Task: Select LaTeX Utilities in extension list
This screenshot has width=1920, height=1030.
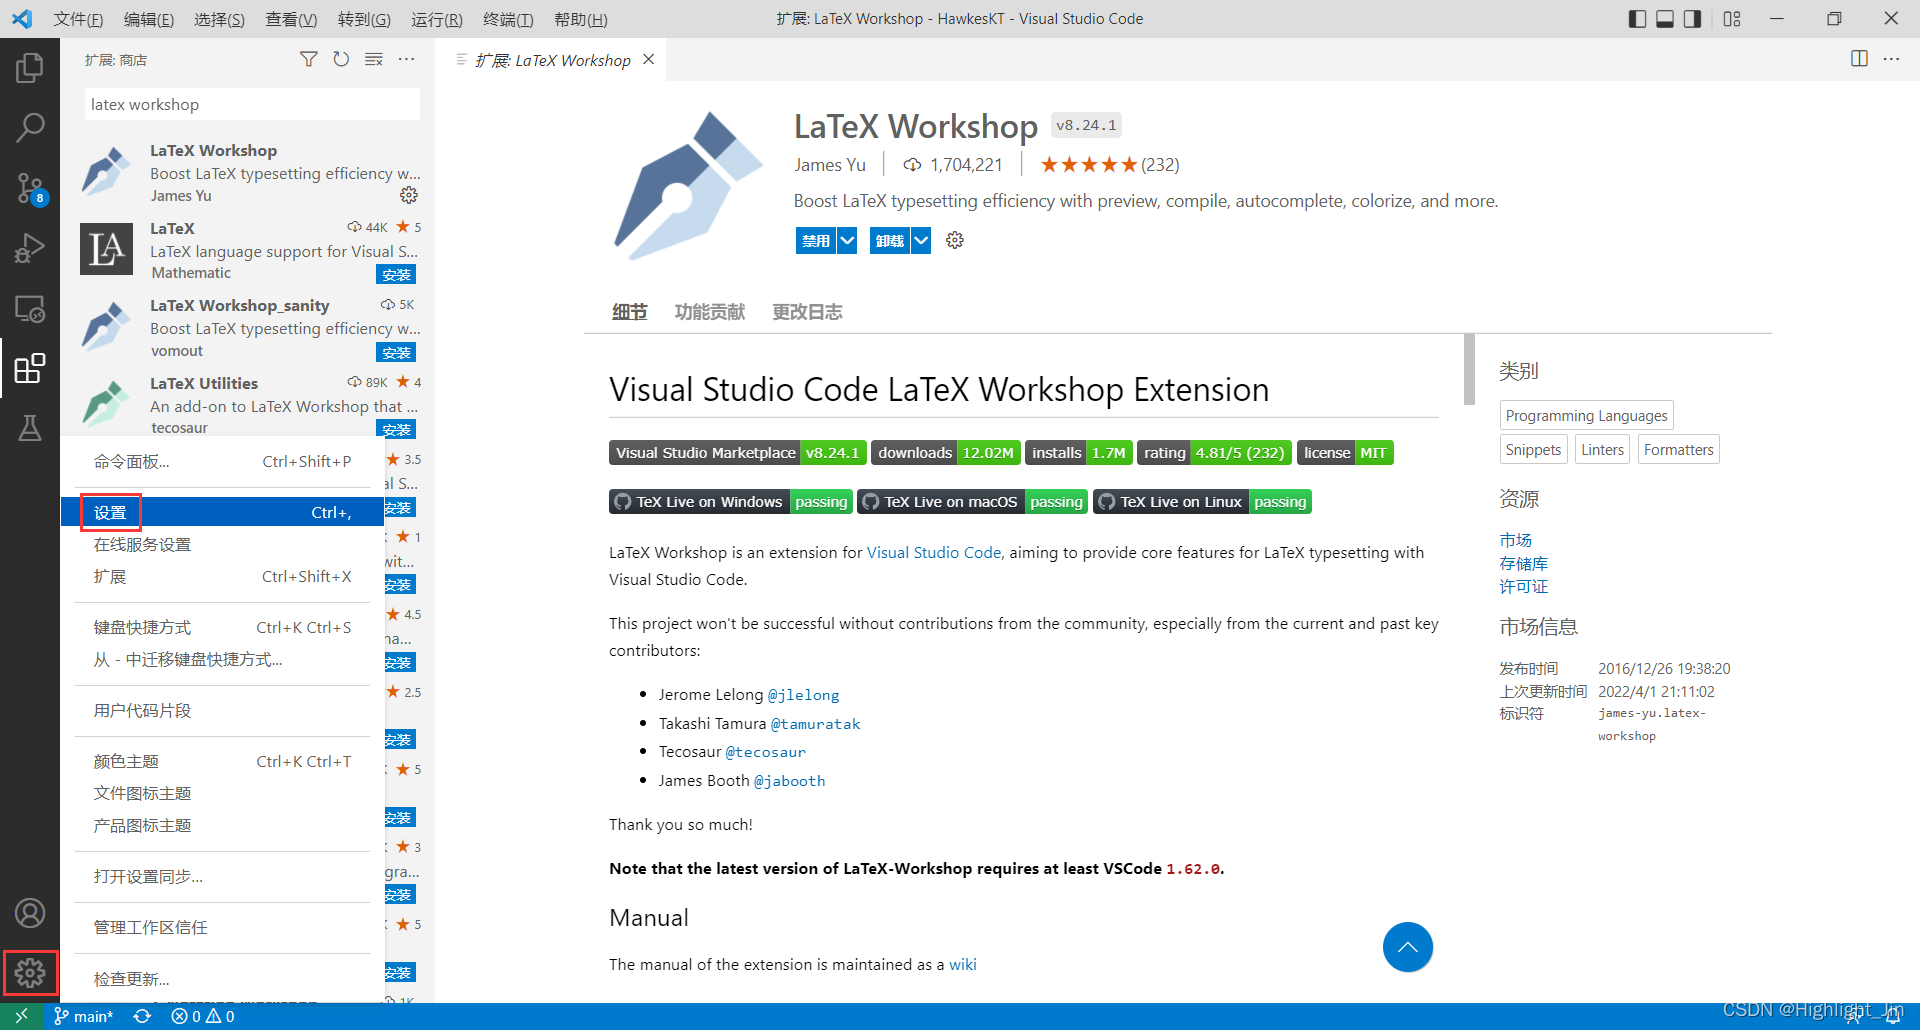Action: click(247, 404)
